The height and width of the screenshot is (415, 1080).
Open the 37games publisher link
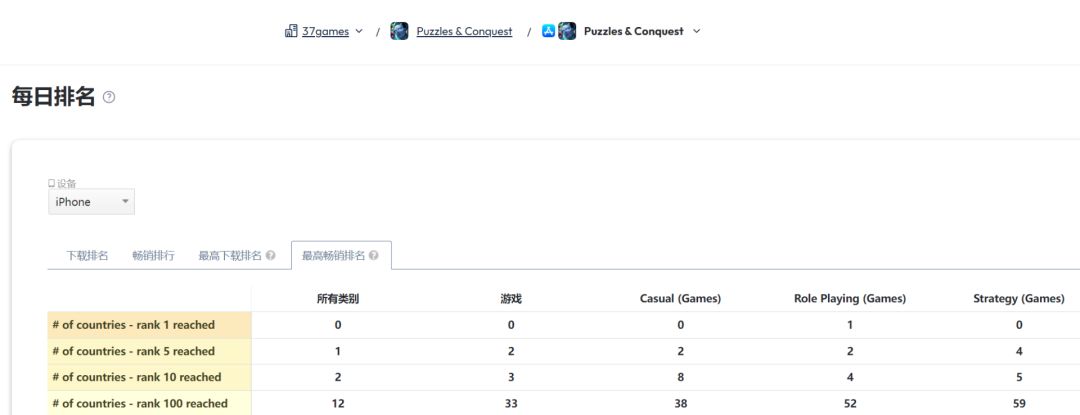click(x=325, y=31)
